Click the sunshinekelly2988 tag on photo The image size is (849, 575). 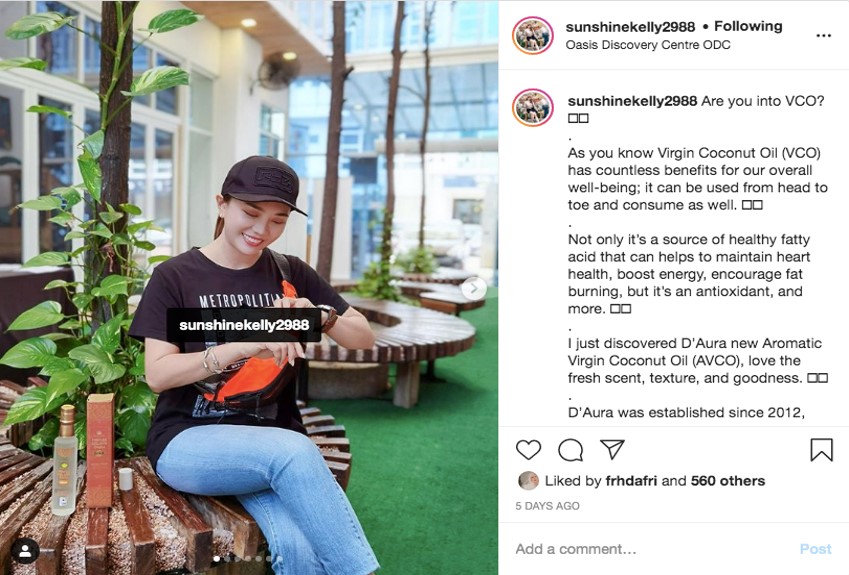(244, 325)
